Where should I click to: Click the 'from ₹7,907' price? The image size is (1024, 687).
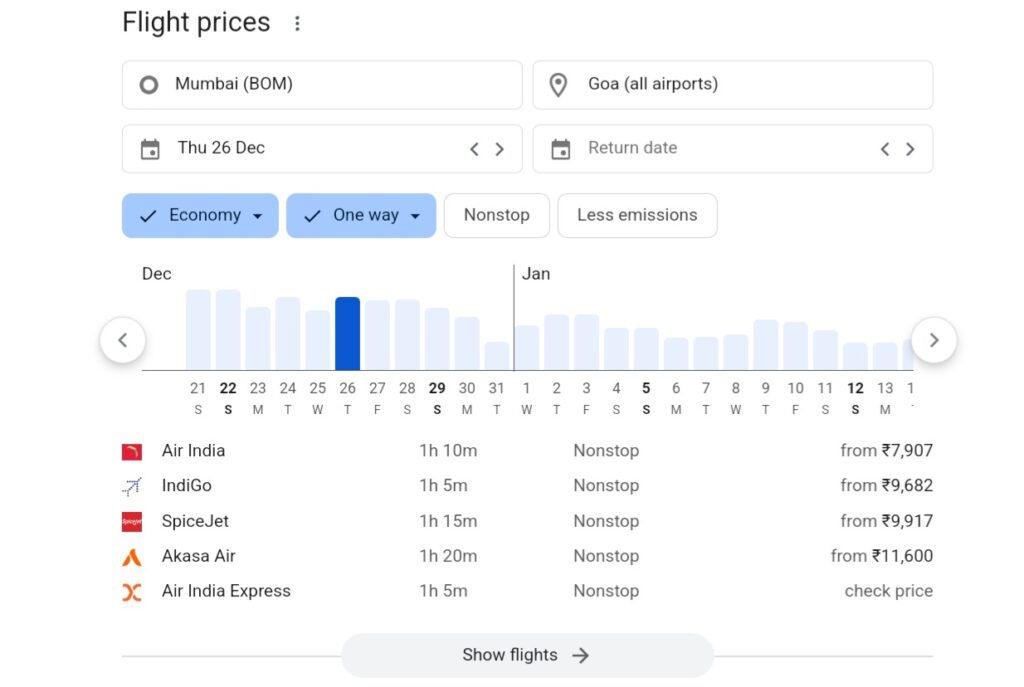pos(886,451)
